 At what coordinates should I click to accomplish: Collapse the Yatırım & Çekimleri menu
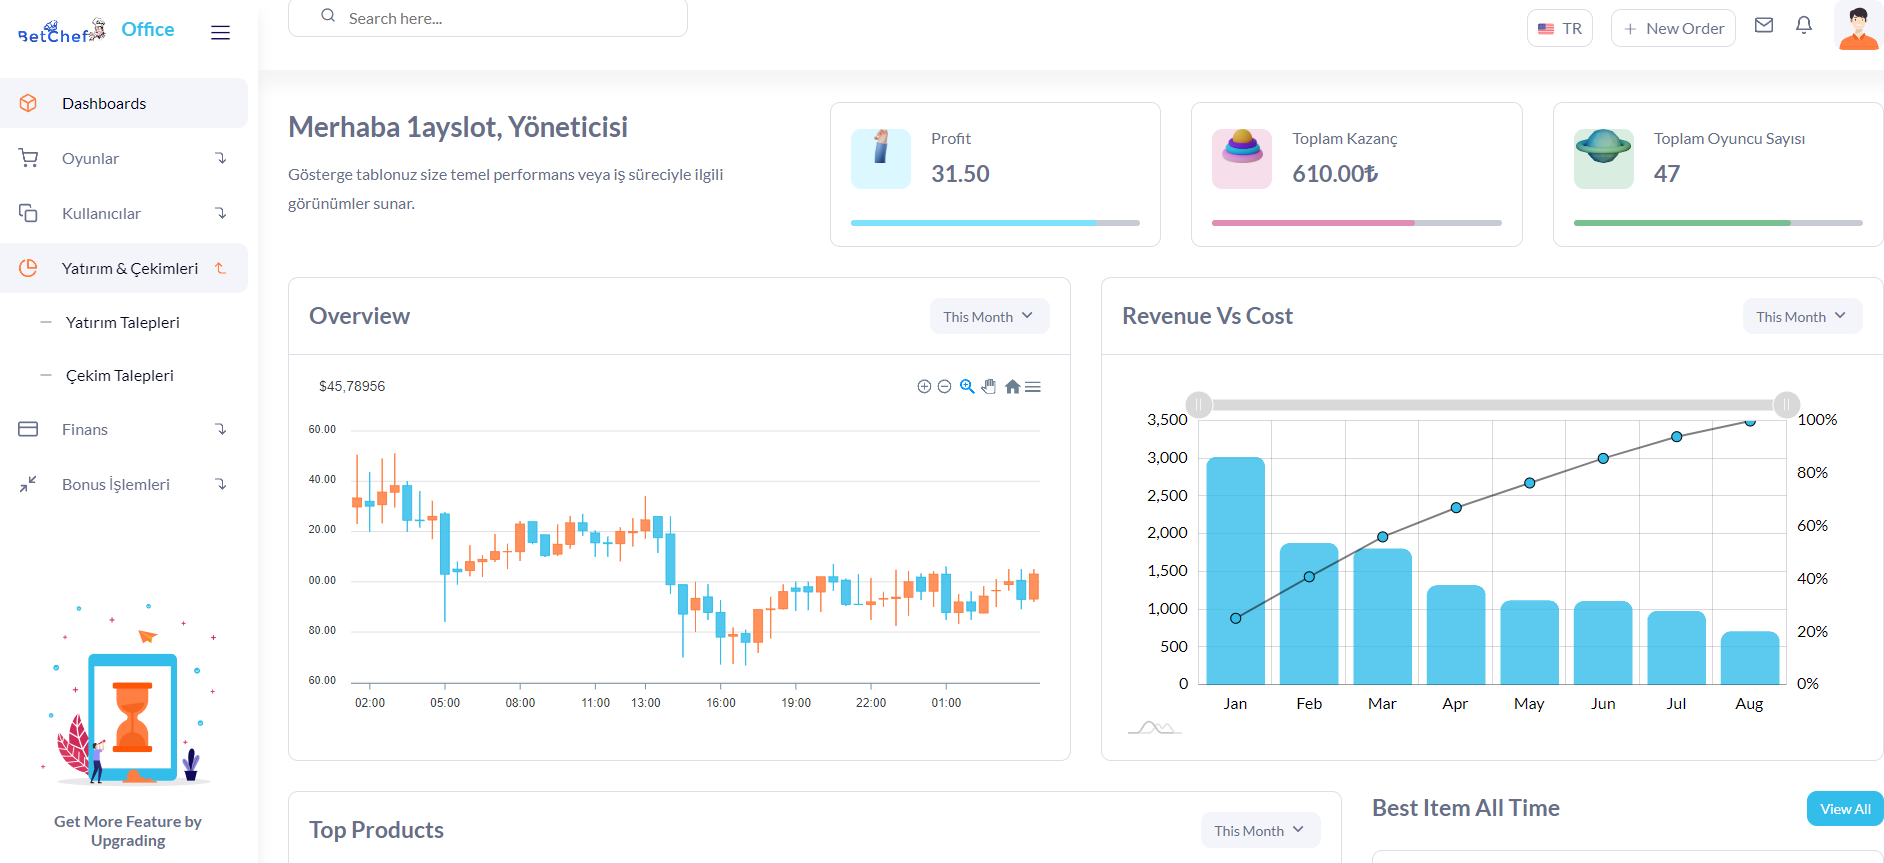coord(124,268)
